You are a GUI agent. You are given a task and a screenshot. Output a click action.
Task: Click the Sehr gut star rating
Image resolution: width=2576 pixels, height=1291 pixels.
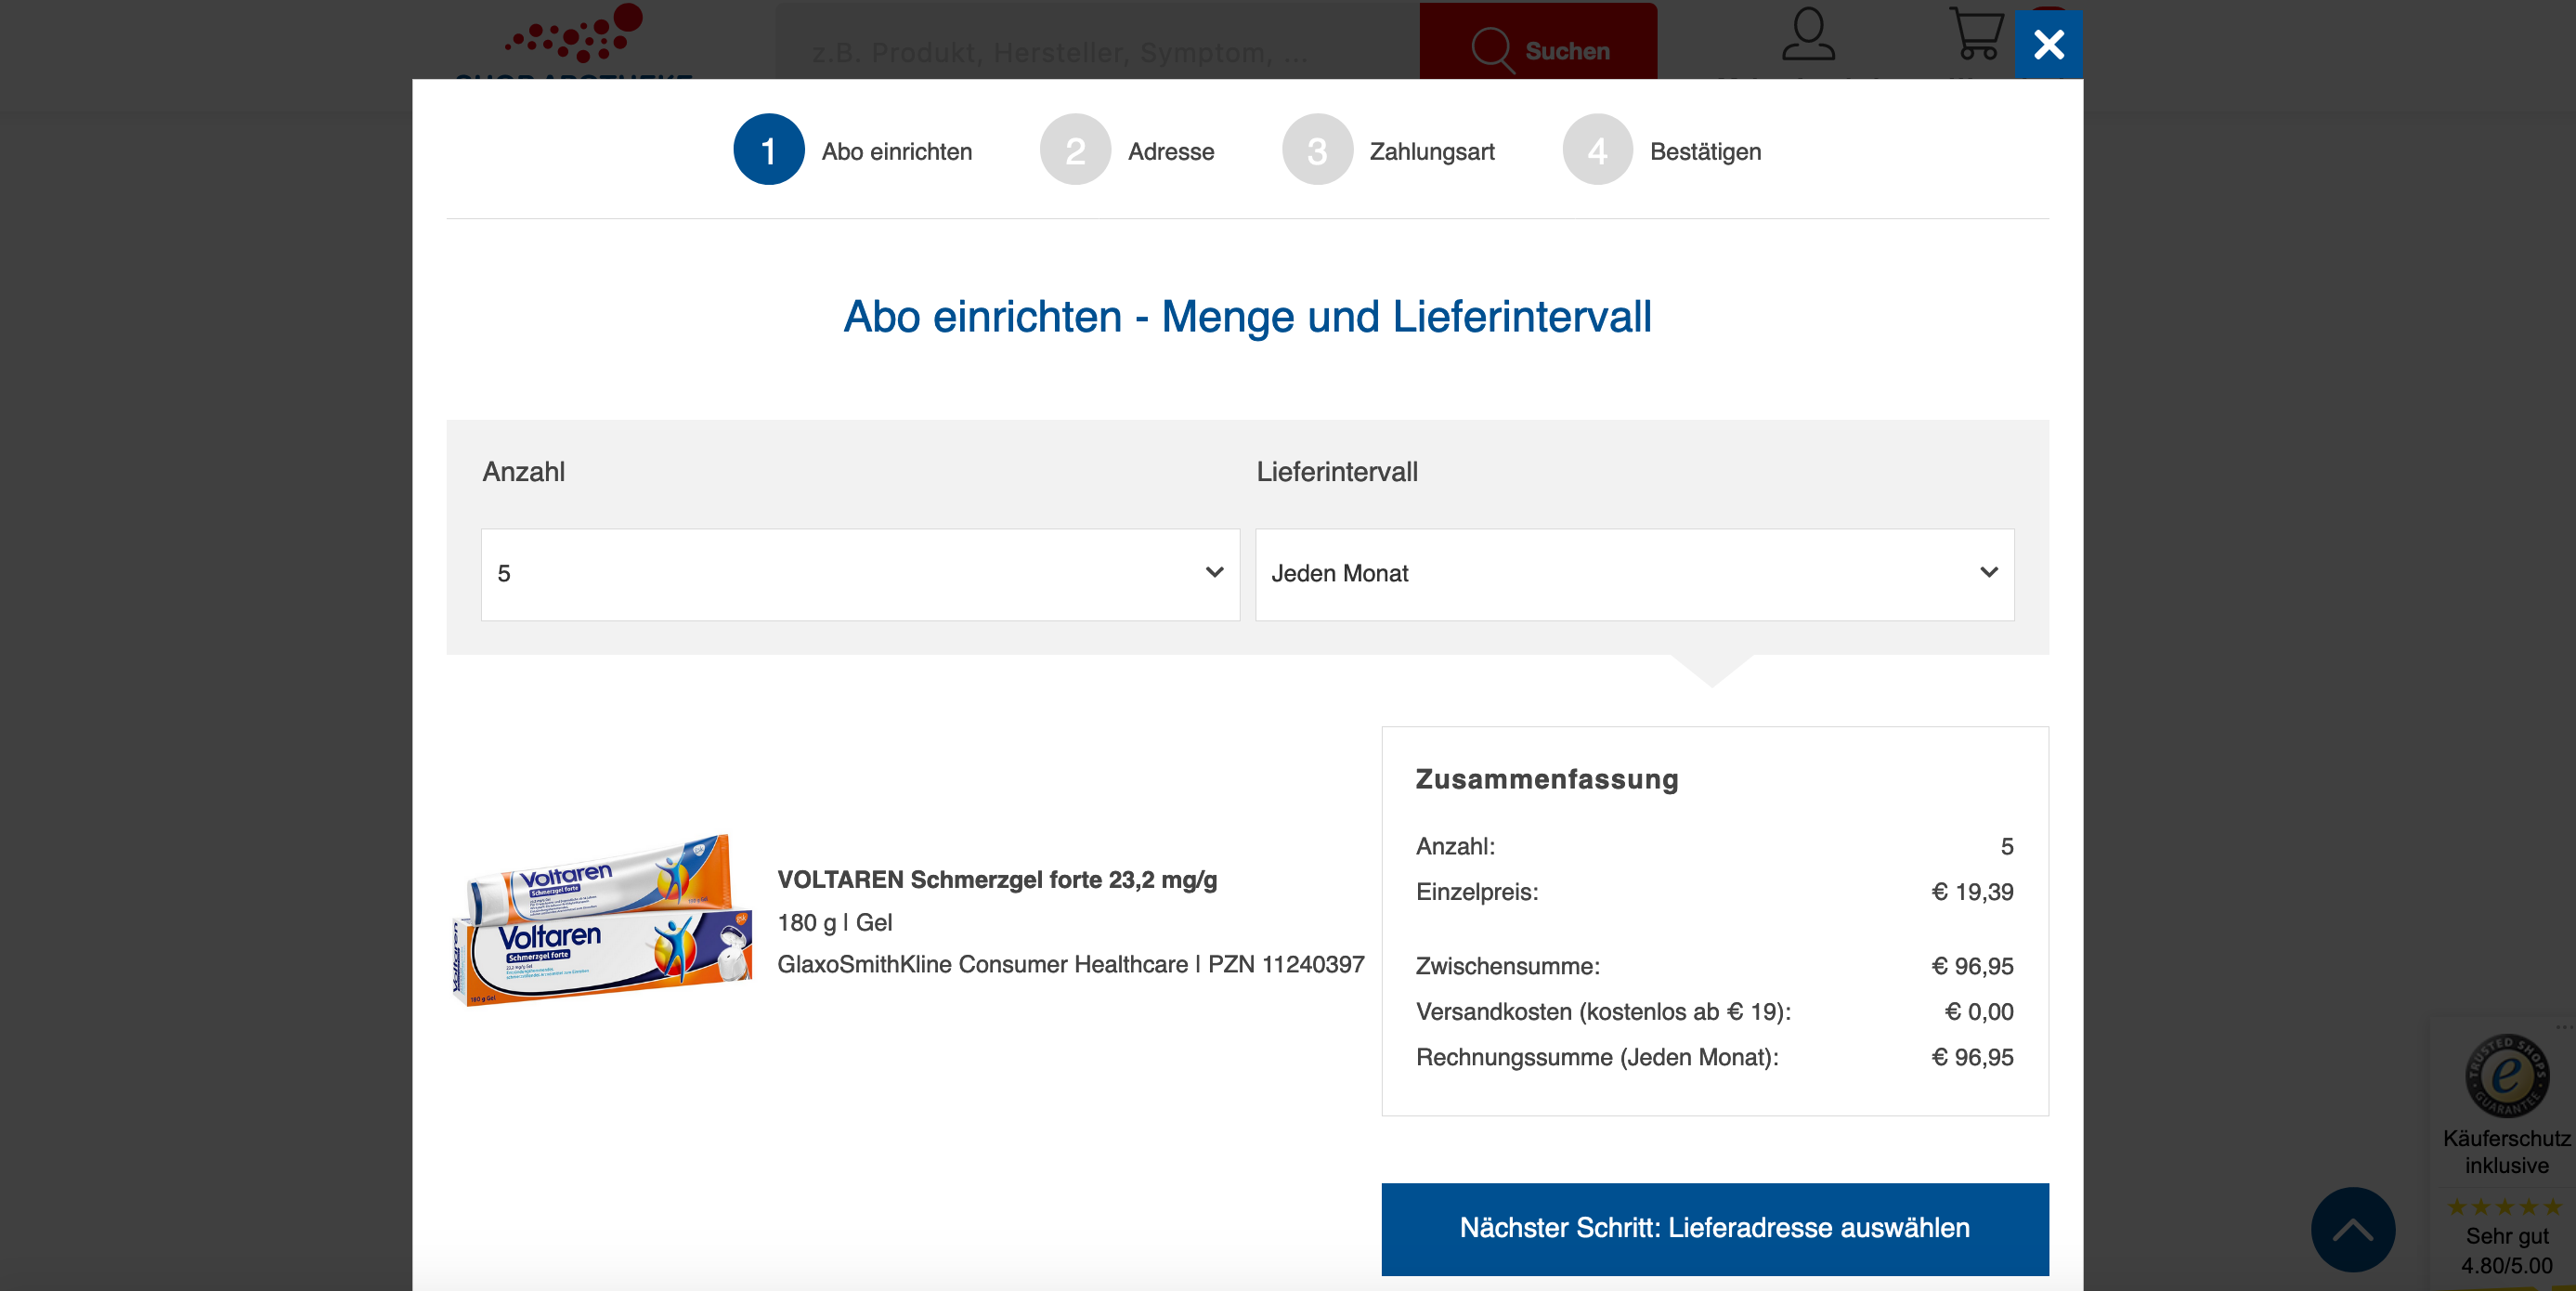[2505, 1207]
